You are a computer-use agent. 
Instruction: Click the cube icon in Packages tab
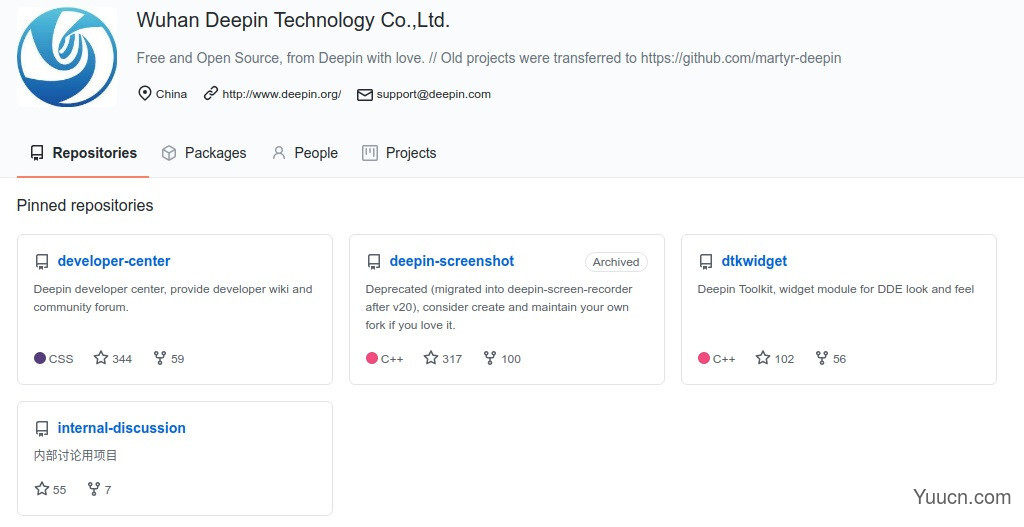(168, 153)
